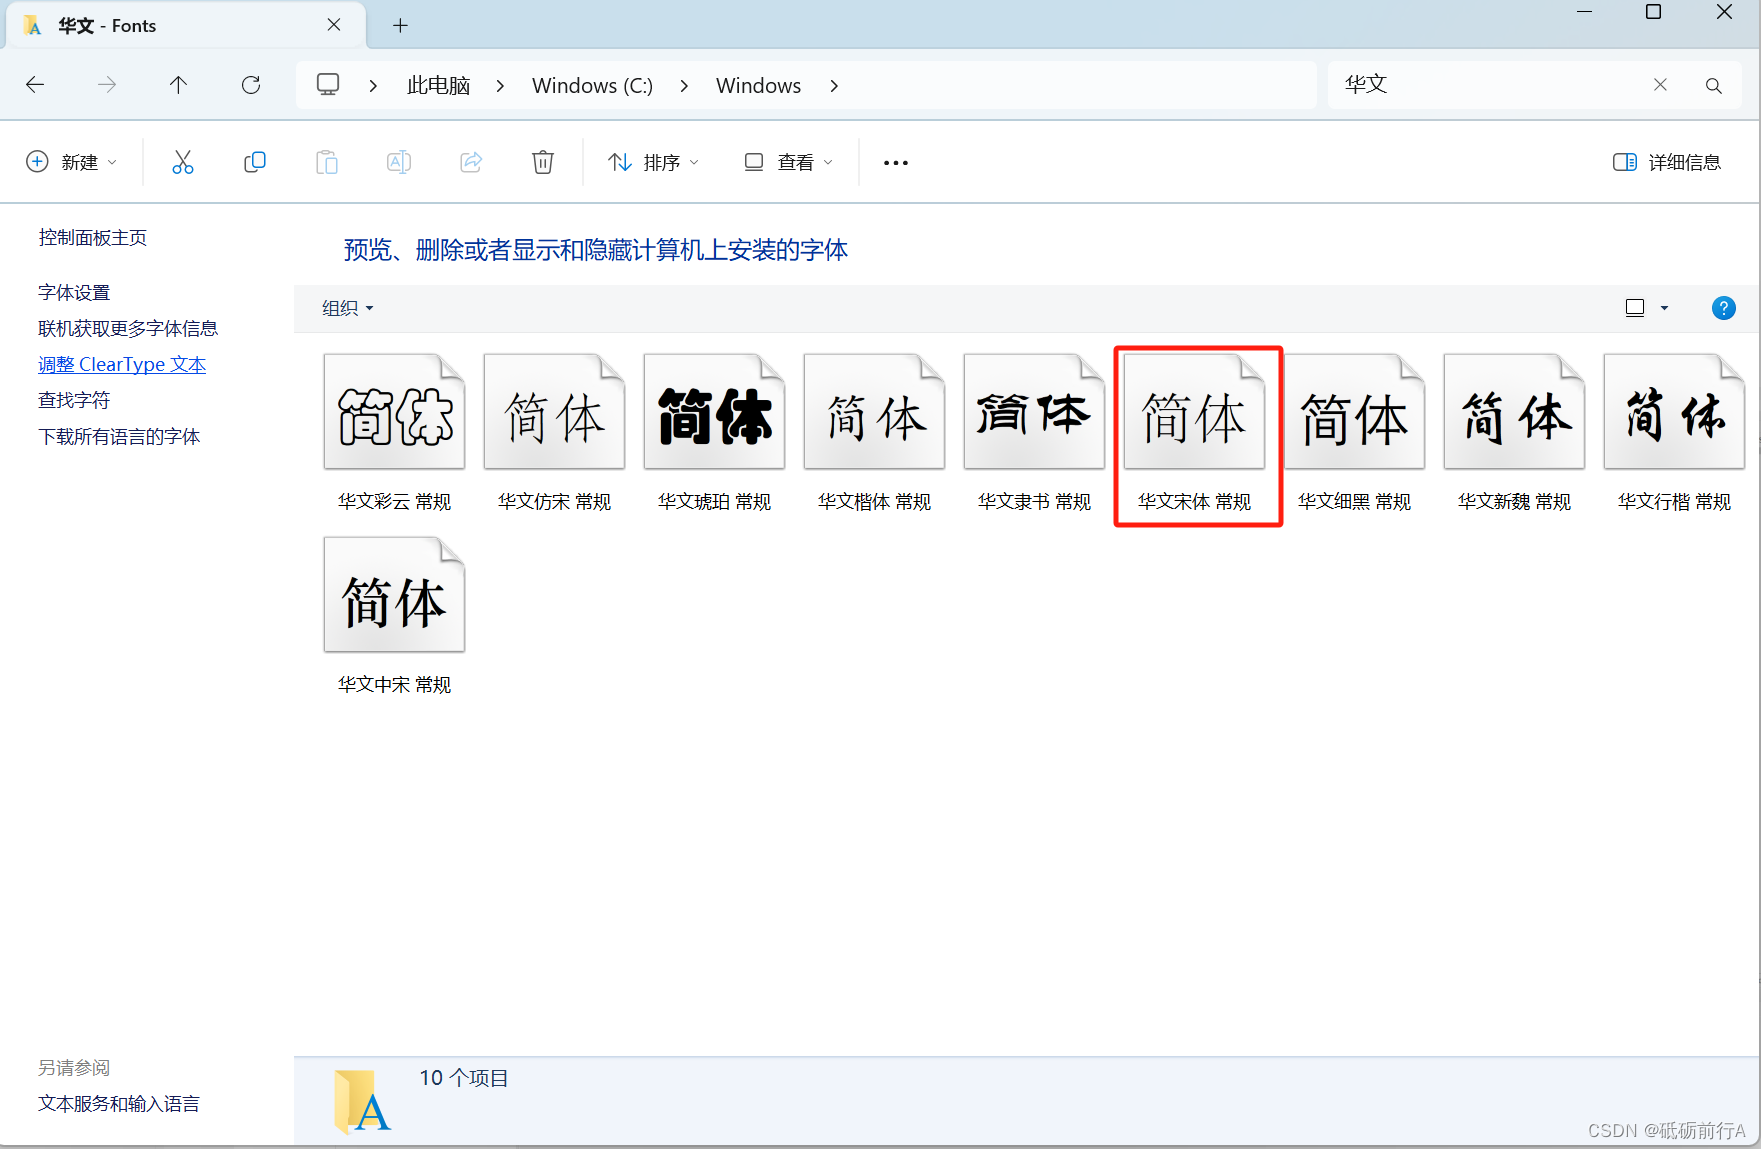Expand the view options arrow beside layout icon
The image size is (1761, 1149).
[x=1665, y=308]
